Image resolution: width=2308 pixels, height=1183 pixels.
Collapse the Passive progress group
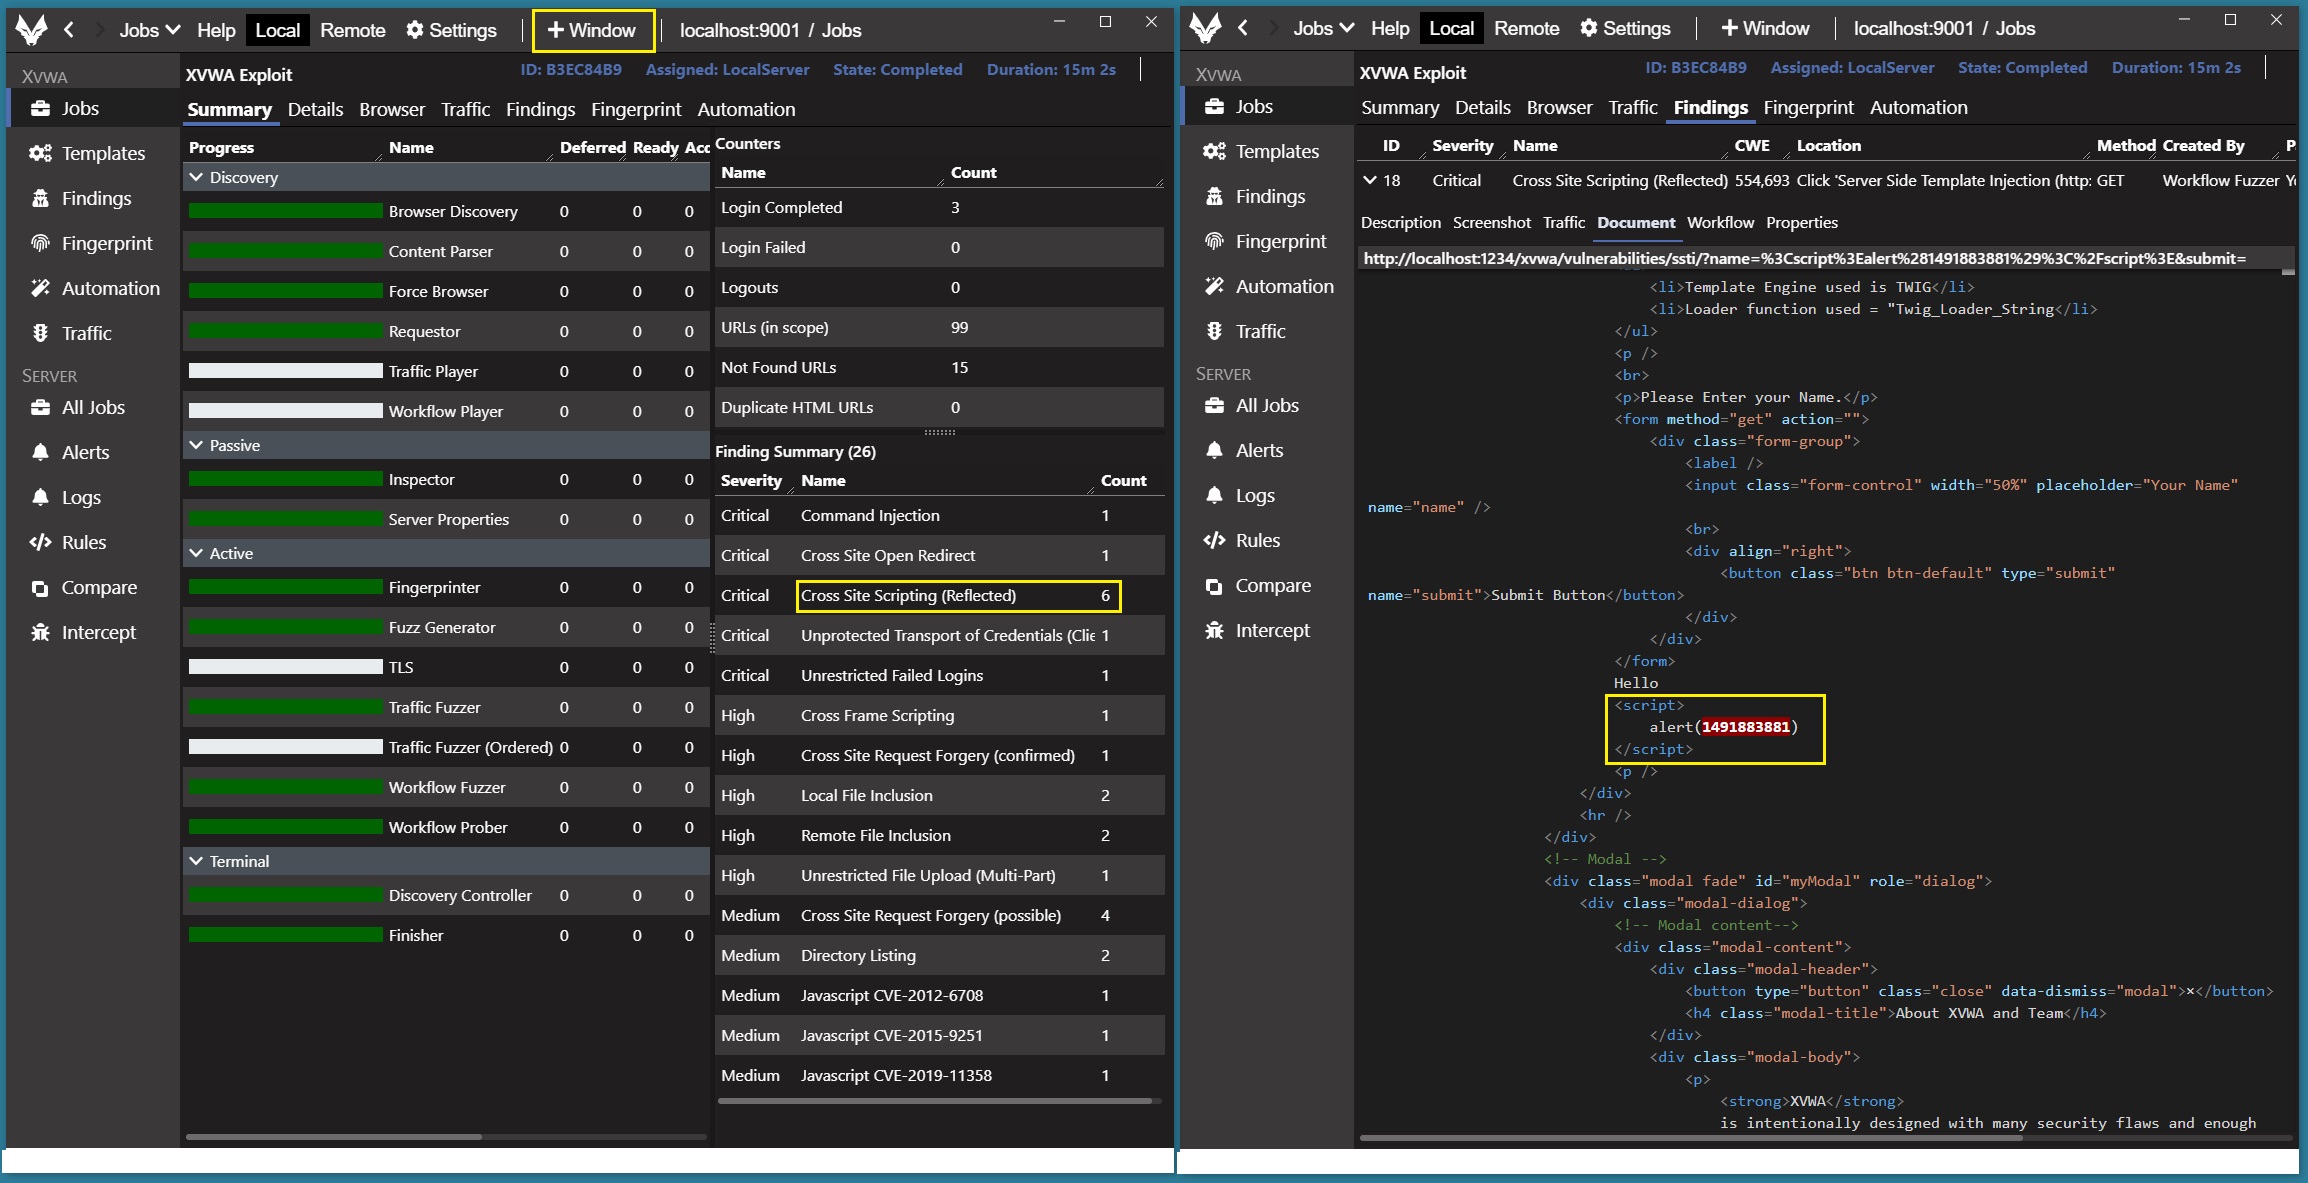click(x=196, y=445)
